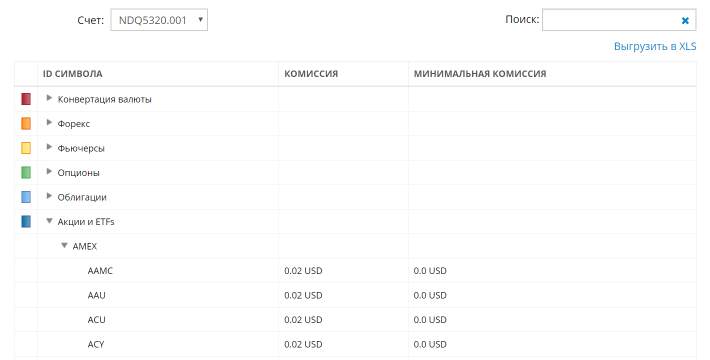710x360 pixels.
Task: Click the Выгрузить в XLS link
Action: 655,46
